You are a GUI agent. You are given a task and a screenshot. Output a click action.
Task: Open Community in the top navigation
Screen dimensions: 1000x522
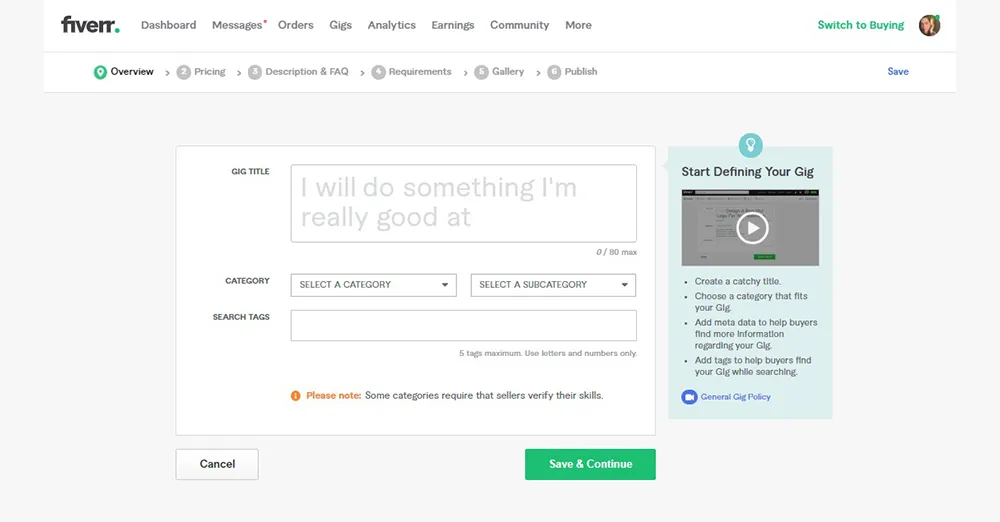pos(520,25)
